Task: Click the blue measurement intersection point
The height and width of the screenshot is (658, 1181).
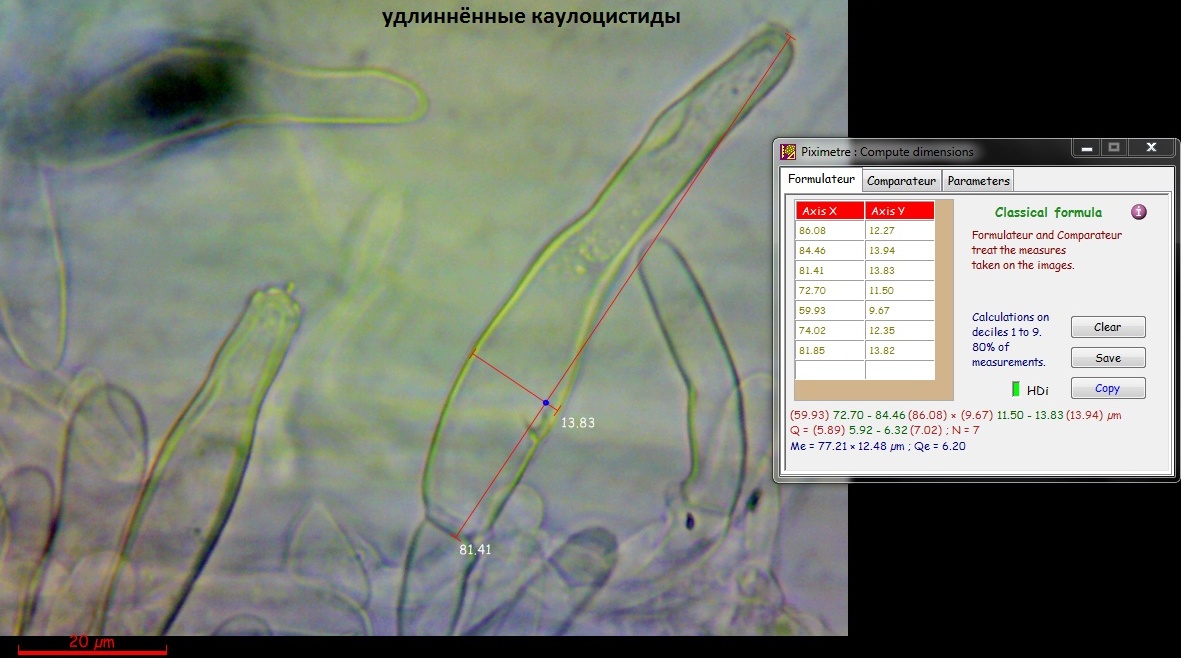Action: tap(546, 403)
